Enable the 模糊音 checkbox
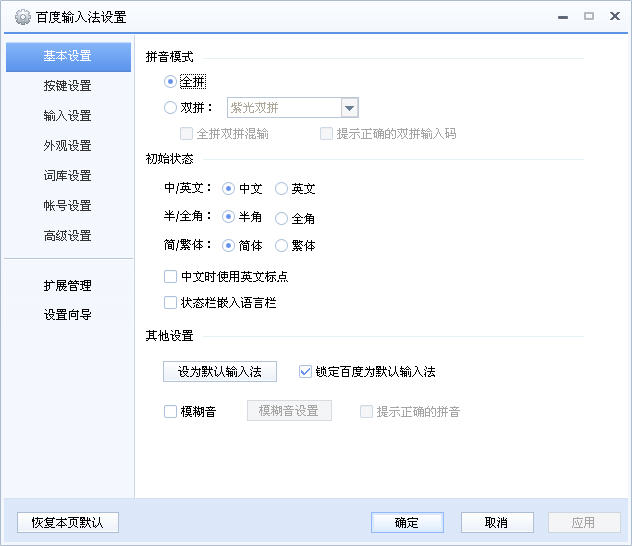632x546 pixels. click(x=170, y=411)
